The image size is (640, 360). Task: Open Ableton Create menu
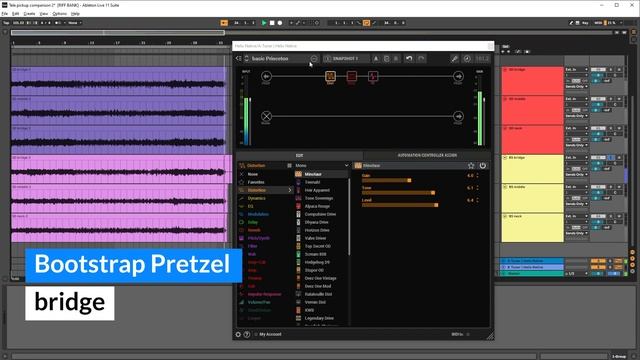(29, 13)
